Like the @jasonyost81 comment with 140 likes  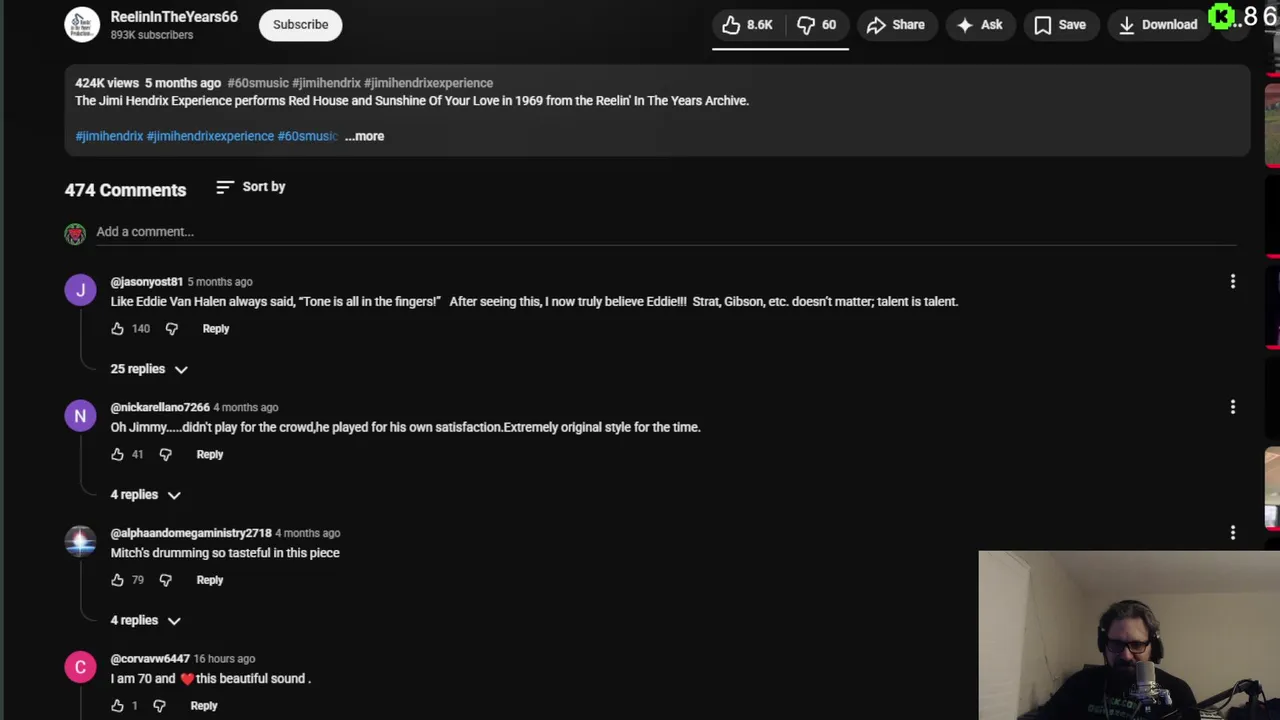point(117,329)
